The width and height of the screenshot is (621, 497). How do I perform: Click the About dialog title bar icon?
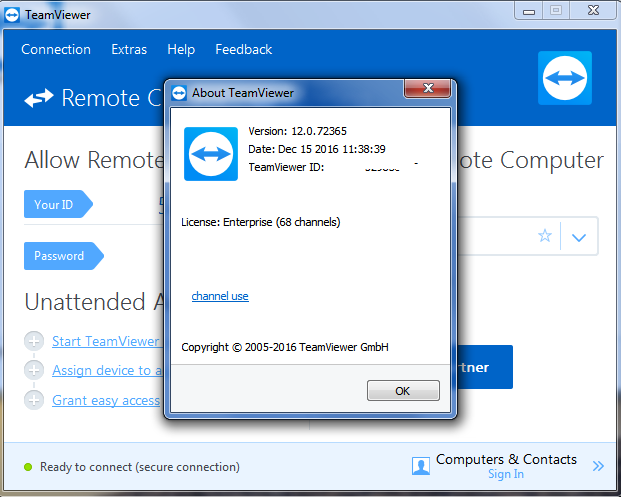click(x=179, y=93)
